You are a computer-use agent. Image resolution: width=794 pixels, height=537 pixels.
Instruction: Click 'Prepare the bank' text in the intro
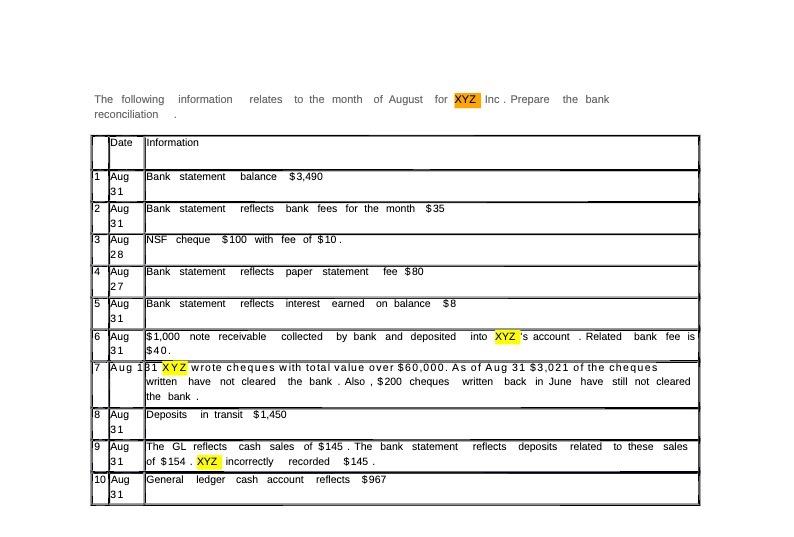pos(560,100)
